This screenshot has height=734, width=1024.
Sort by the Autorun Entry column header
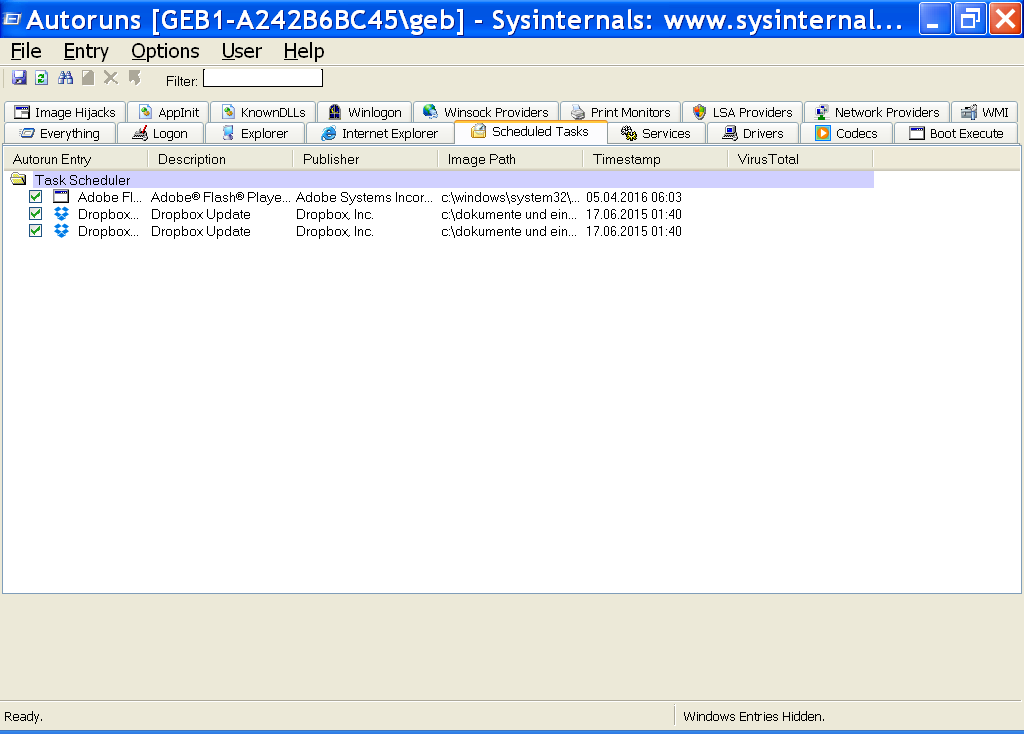pyautogui.click(x=76, y=159)
